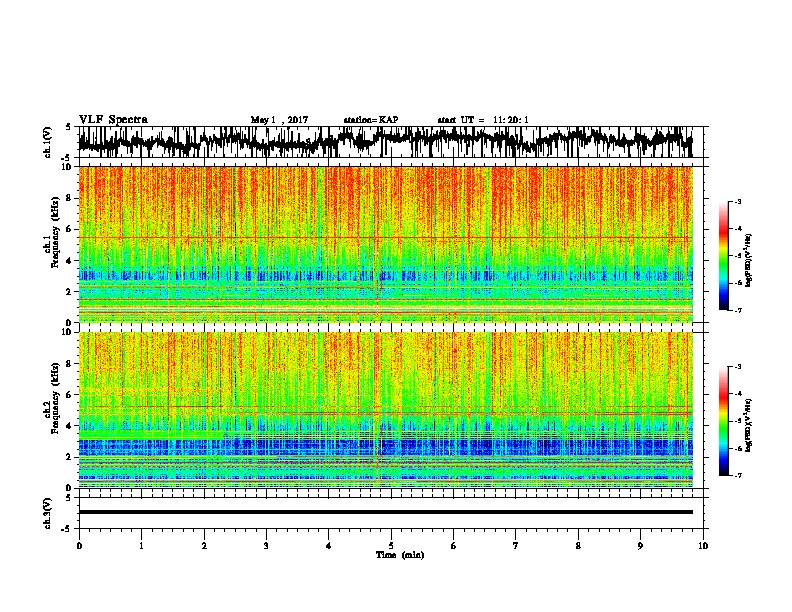Click the 8 kHz tick label on ch.1 axis
Image resolution: width=792 pixels, height=612 pixels.
pyautogui.click(x=70, y=198)
